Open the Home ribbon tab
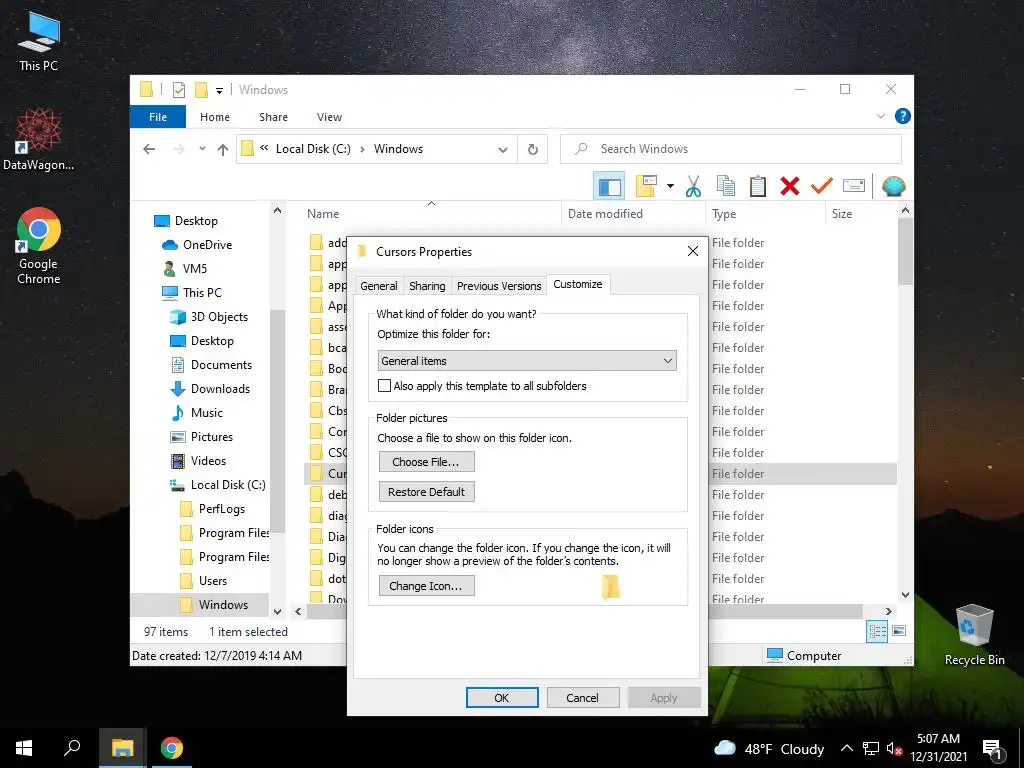This screenshot has width=1024, height=768. point(215,117)
